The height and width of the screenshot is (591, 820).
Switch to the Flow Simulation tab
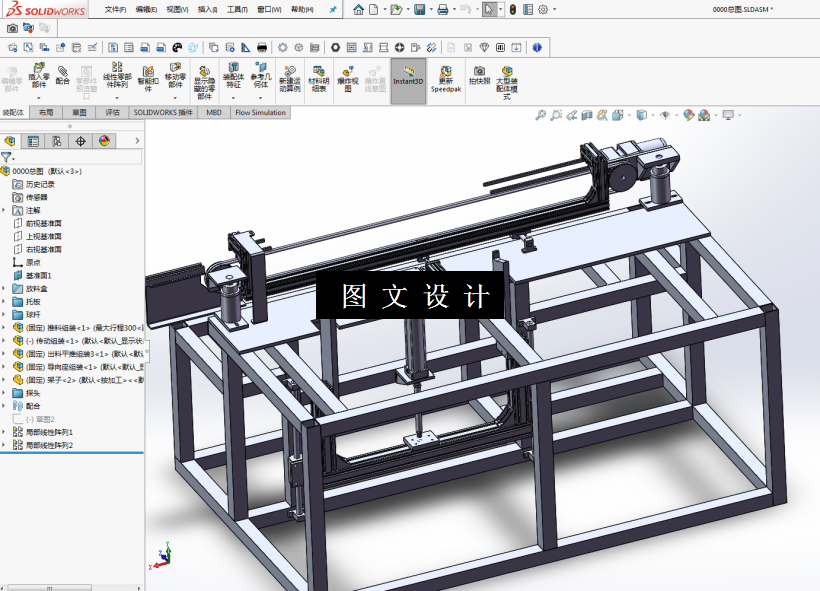(260, 112)
